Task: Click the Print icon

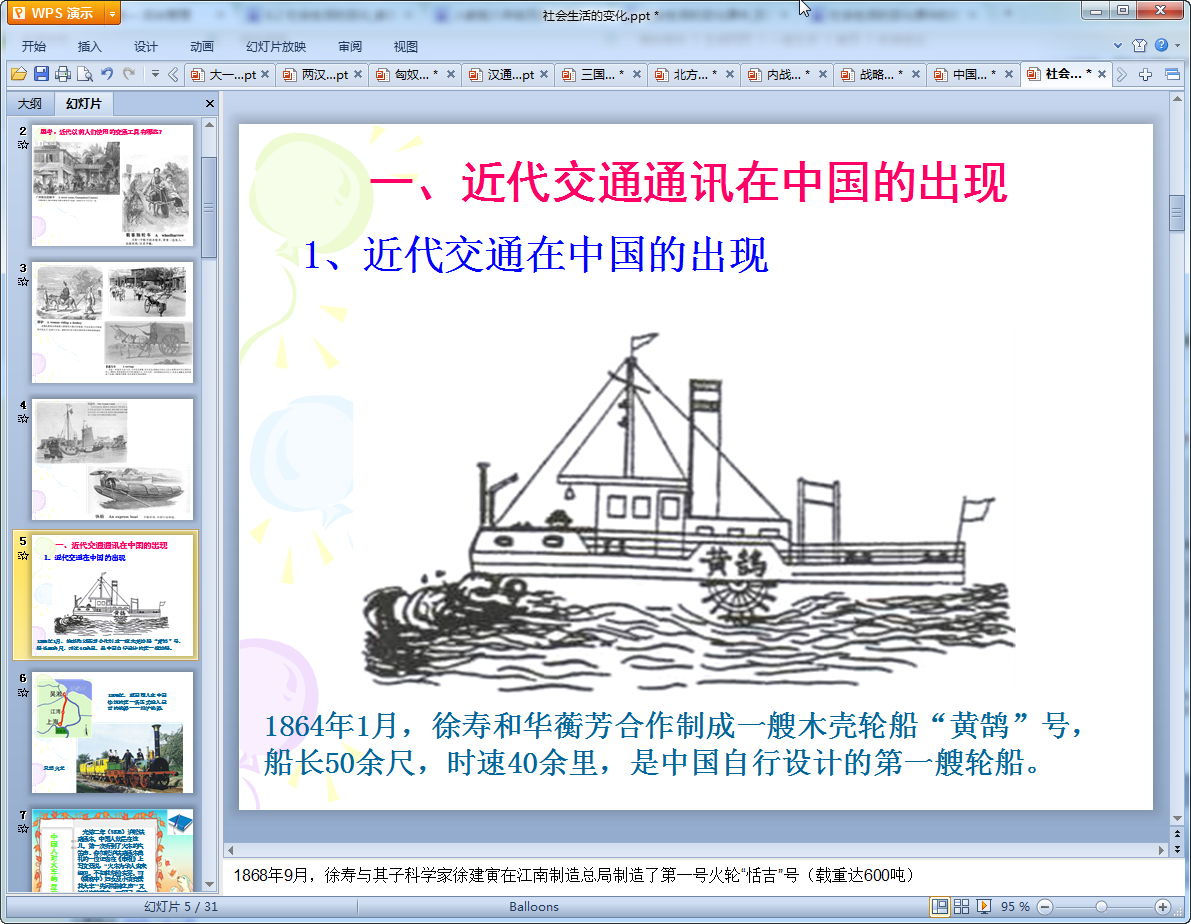Action: click(x=63, y=74)
